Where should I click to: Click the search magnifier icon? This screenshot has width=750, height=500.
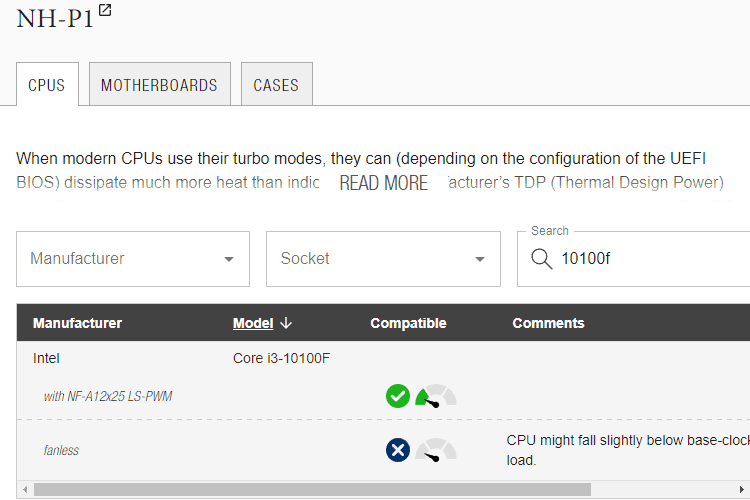[541, 259]
